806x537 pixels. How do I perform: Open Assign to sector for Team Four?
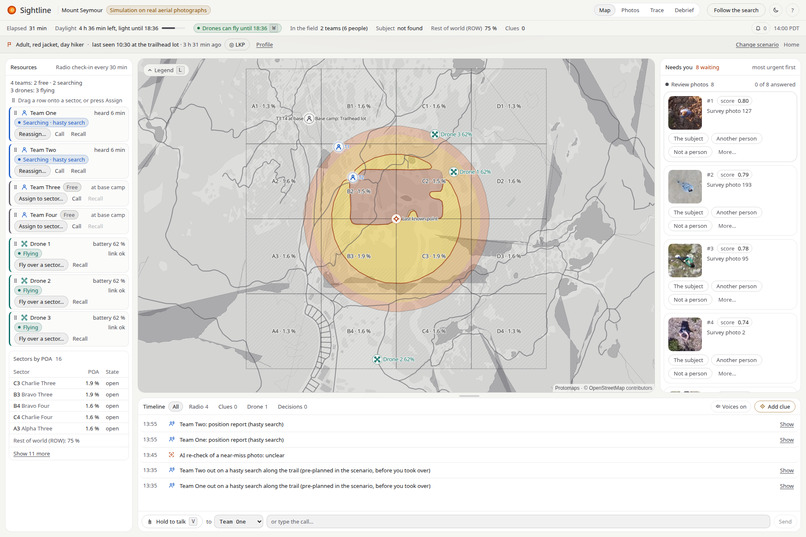[x=41, y=227]
